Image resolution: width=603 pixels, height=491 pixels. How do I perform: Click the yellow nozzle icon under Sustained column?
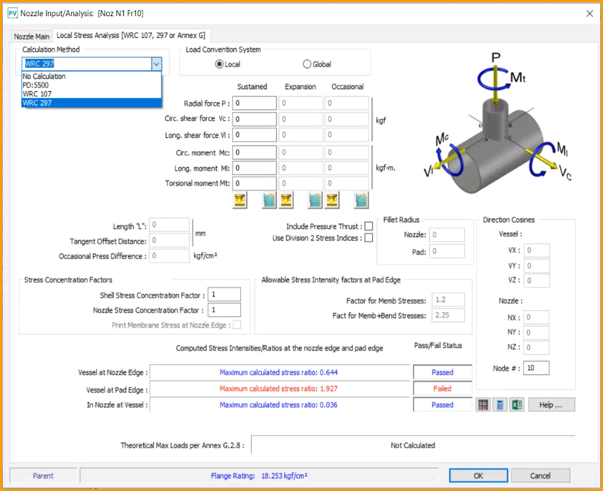click(x=241, y=201)
